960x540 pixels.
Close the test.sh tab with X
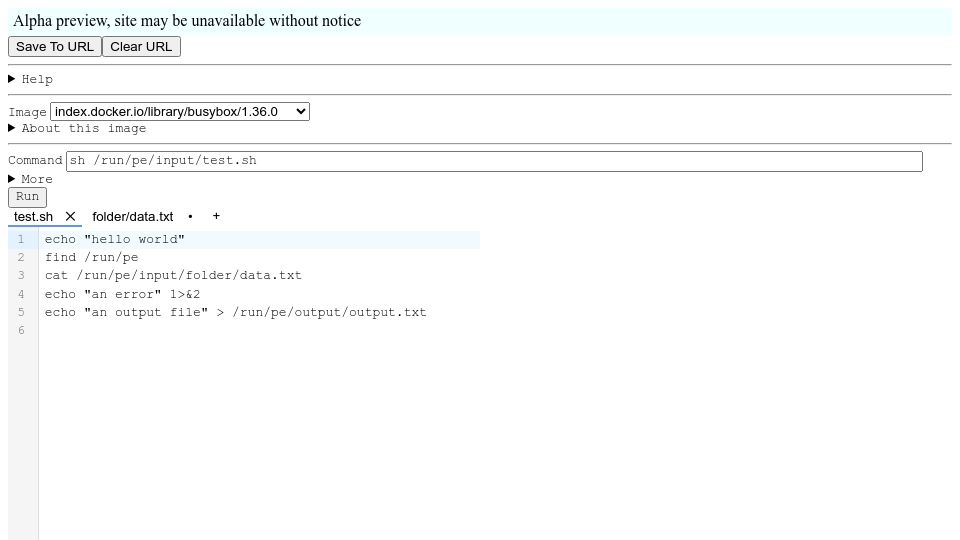click(x=70, y=216)
